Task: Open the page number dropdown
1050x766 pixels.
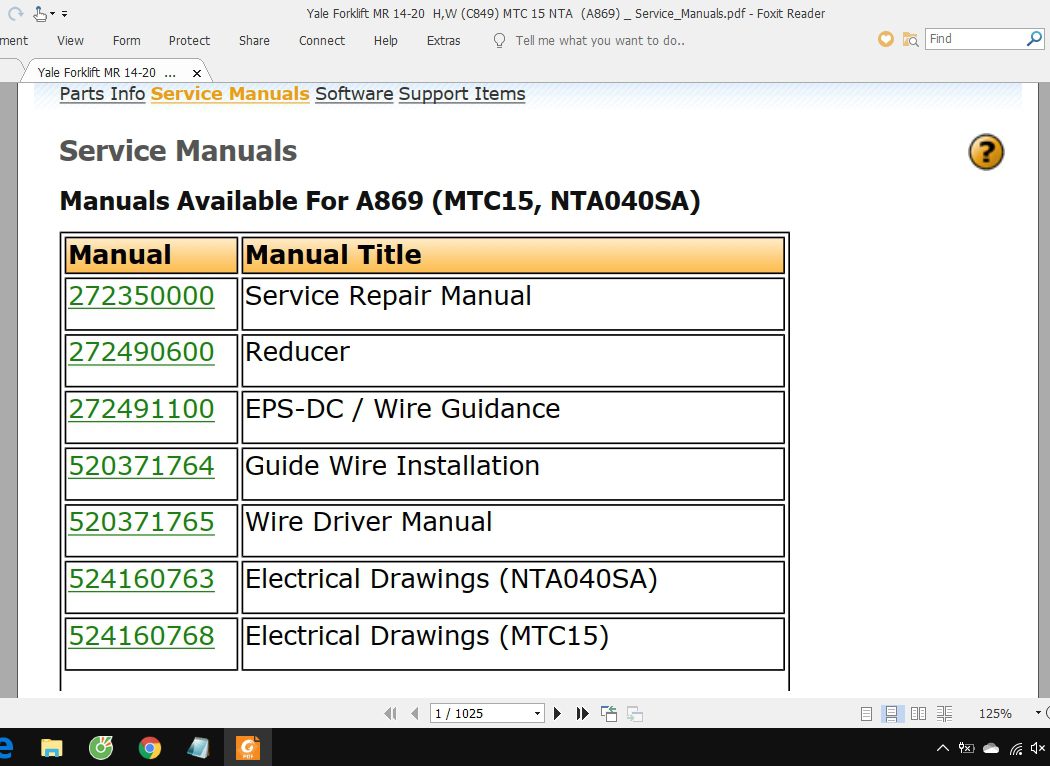Action: [x=537, y=713]
